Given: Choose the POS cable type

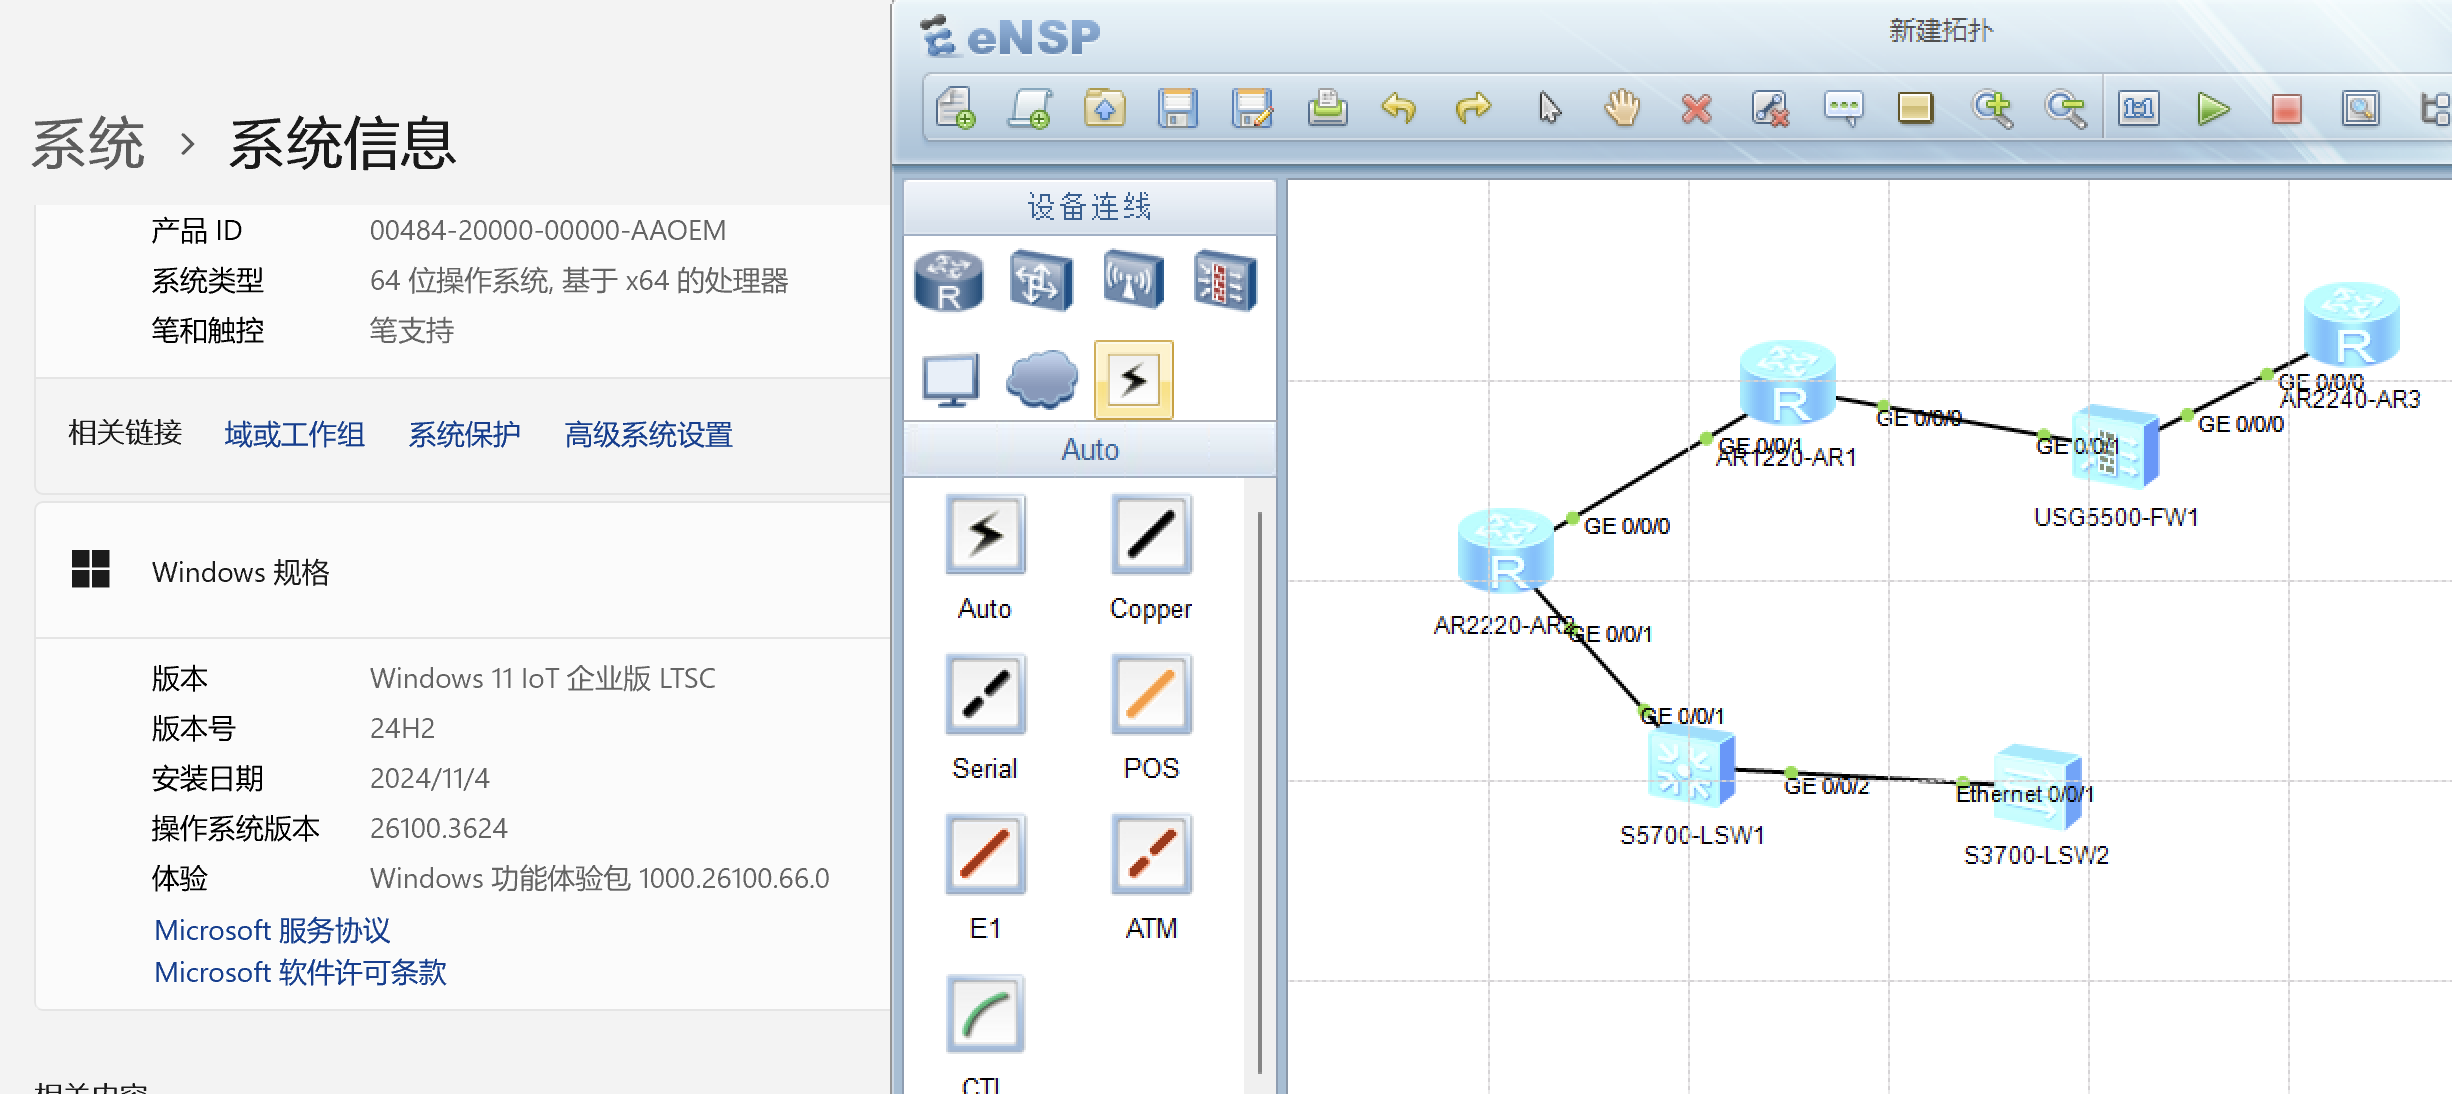Looking at the screenshot, I should coord(1152,694).
